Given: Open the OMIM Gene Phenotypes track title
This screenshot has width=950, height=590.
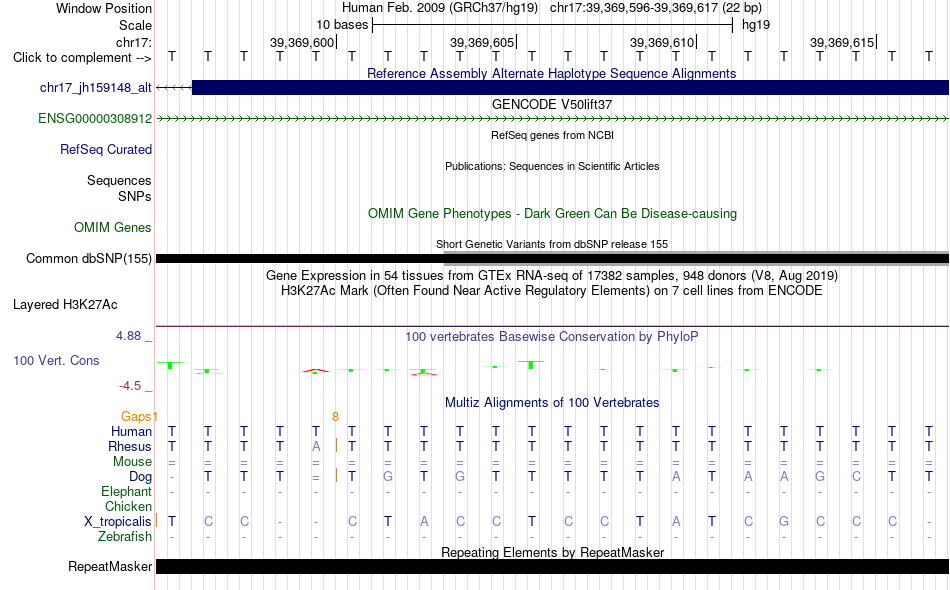Looking at the screenshot, I should coord(553,213).
